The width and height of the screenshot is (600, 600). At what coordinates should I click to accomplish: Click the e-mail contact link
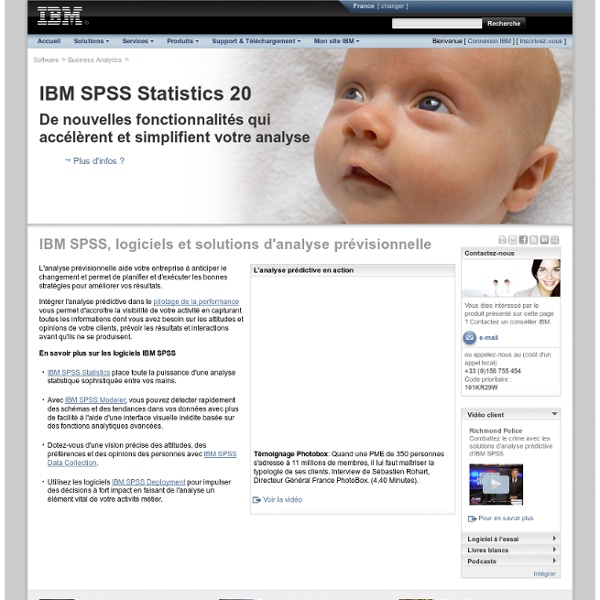[x=488, y=338]
